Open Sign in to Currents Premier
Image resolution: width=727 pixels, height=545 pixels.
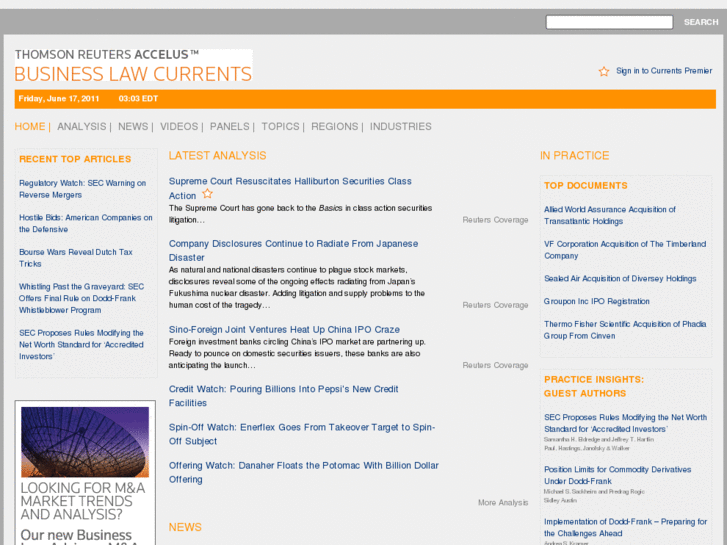tap(664, 71)
